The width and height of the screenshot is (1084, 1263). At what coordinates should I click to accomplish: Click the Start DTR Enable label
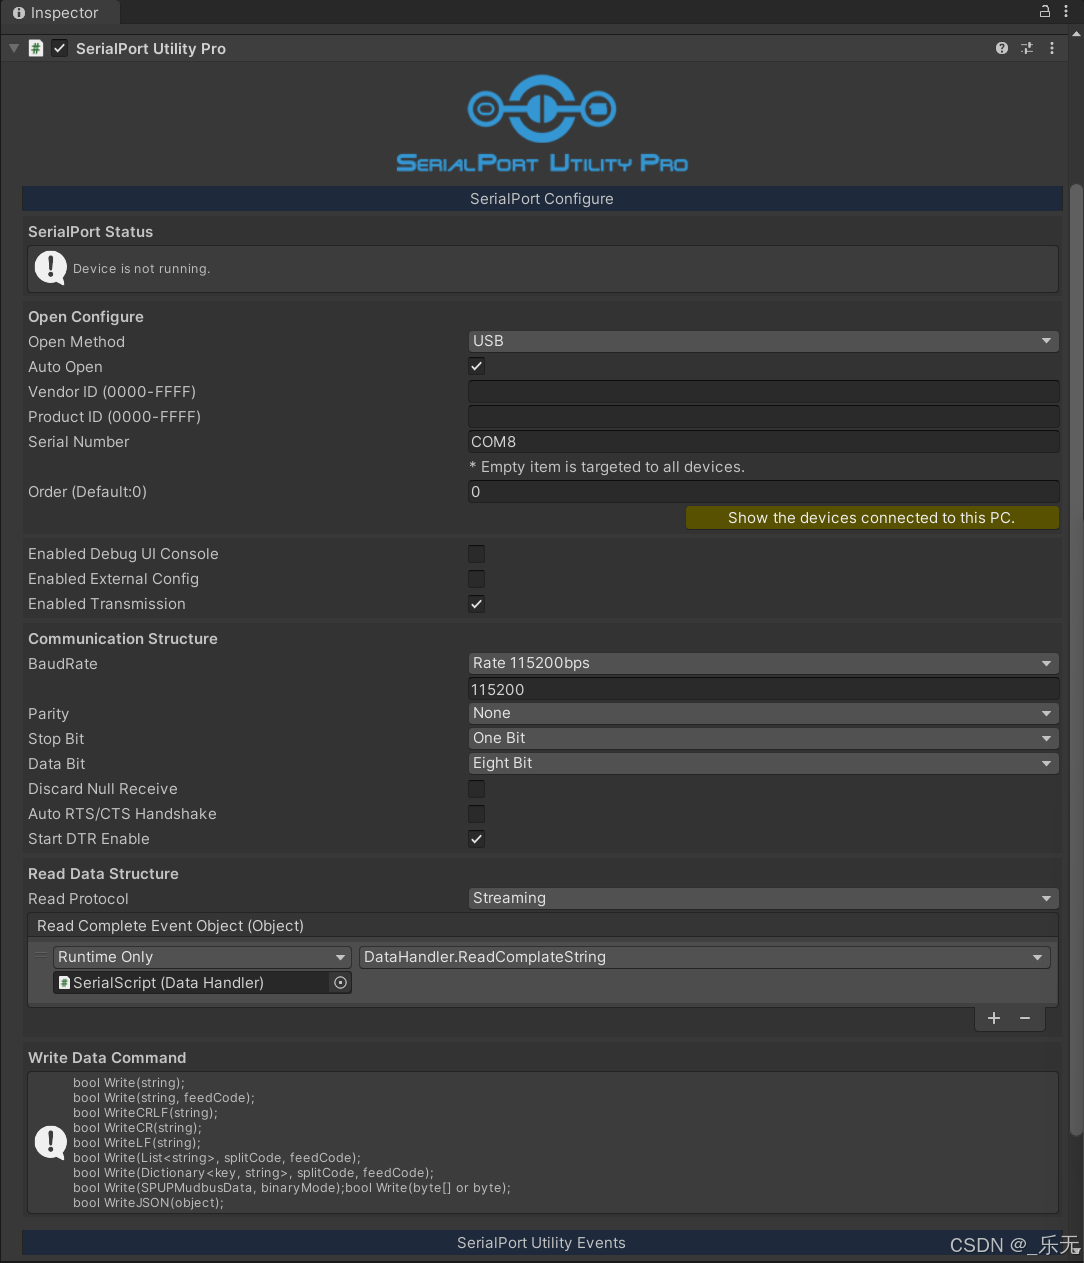click(x=89, y=839)
